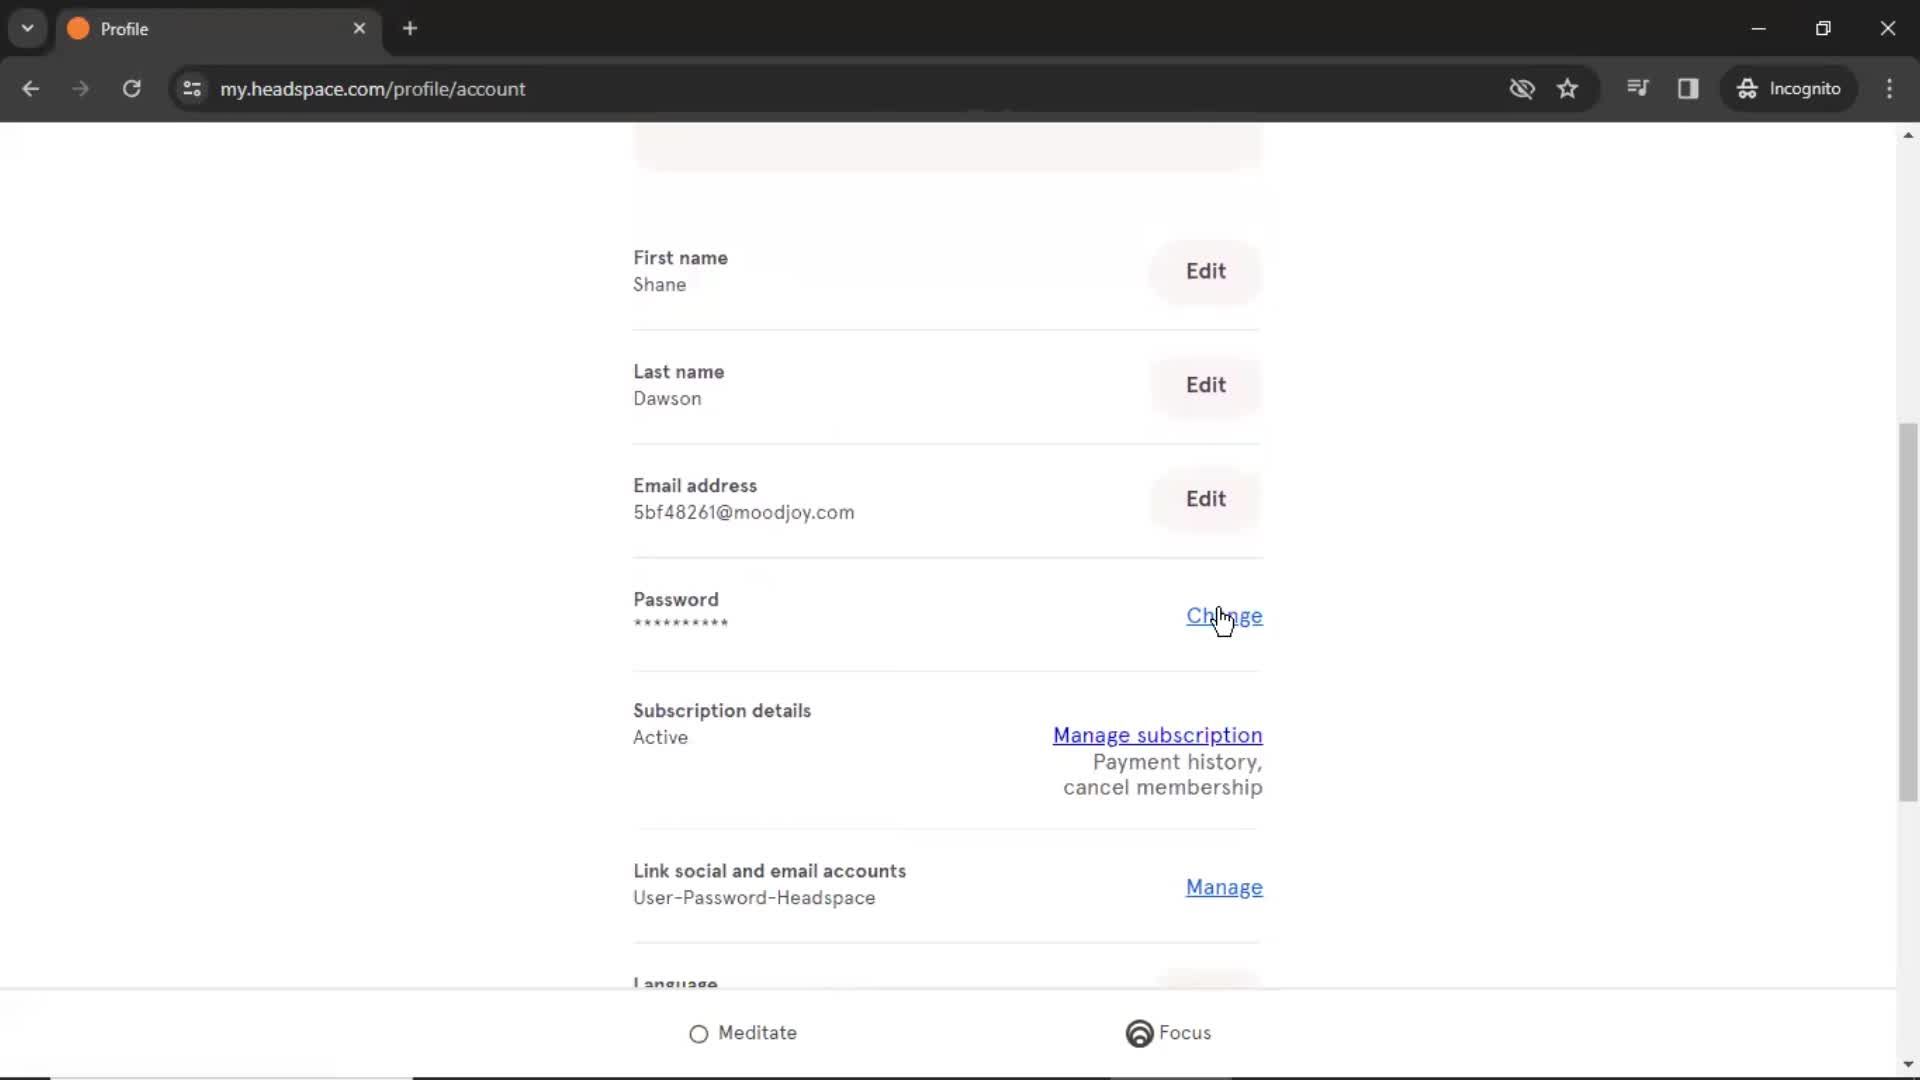Expand the tab search dropdown arrow
Screen dimensions: 1920x1080
click(27, 28)
